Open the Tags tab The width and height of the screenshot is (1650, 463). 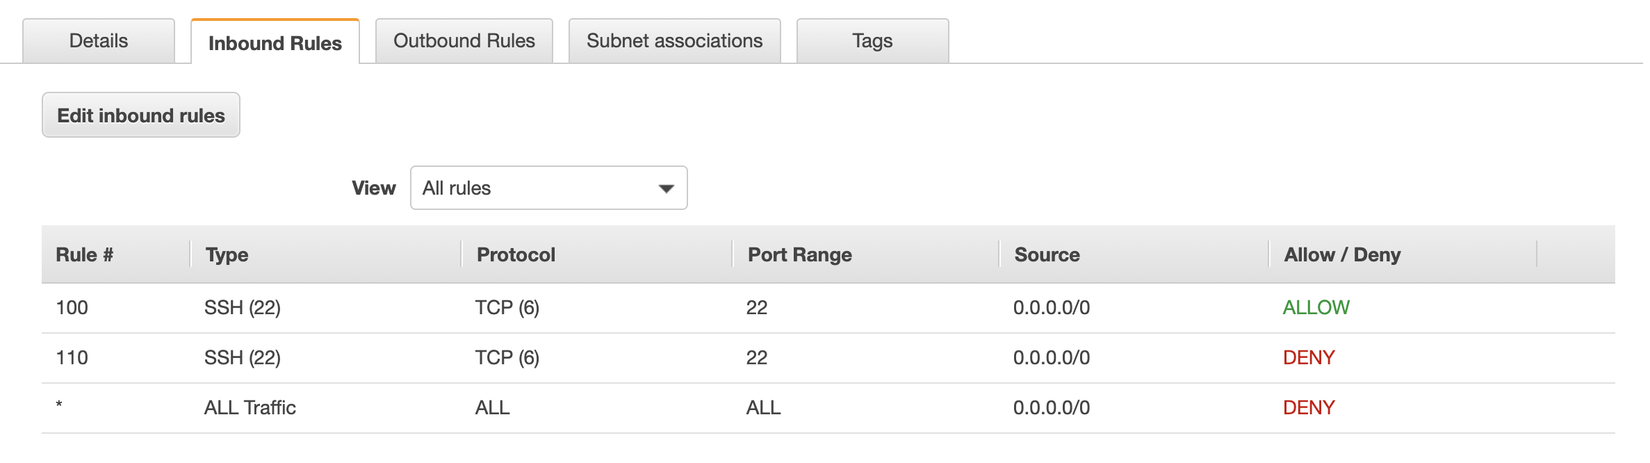(872, 41)
